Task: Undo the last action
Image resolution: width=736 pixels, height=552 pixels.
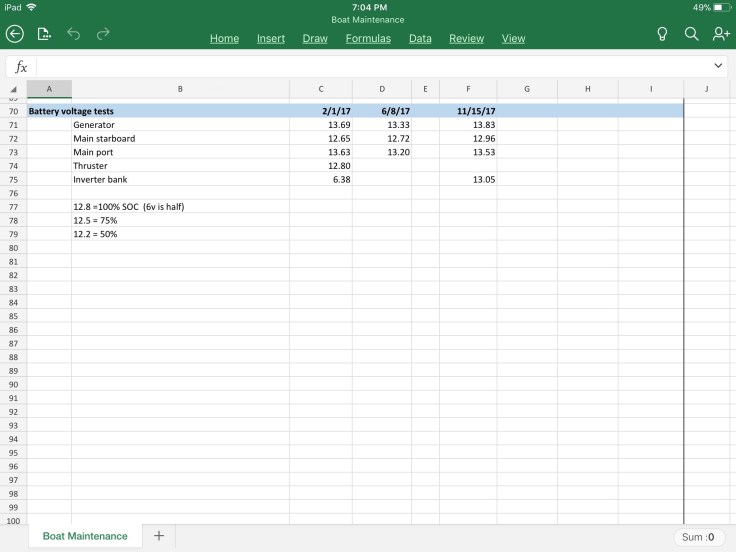Action: point(73,34)
